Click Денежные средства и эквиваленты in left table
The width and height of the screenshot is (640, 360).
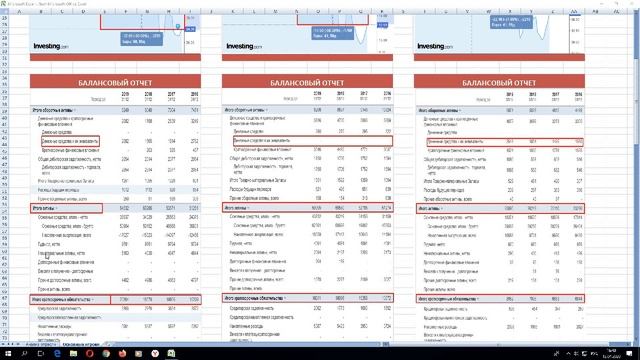(x=70, y=141)
